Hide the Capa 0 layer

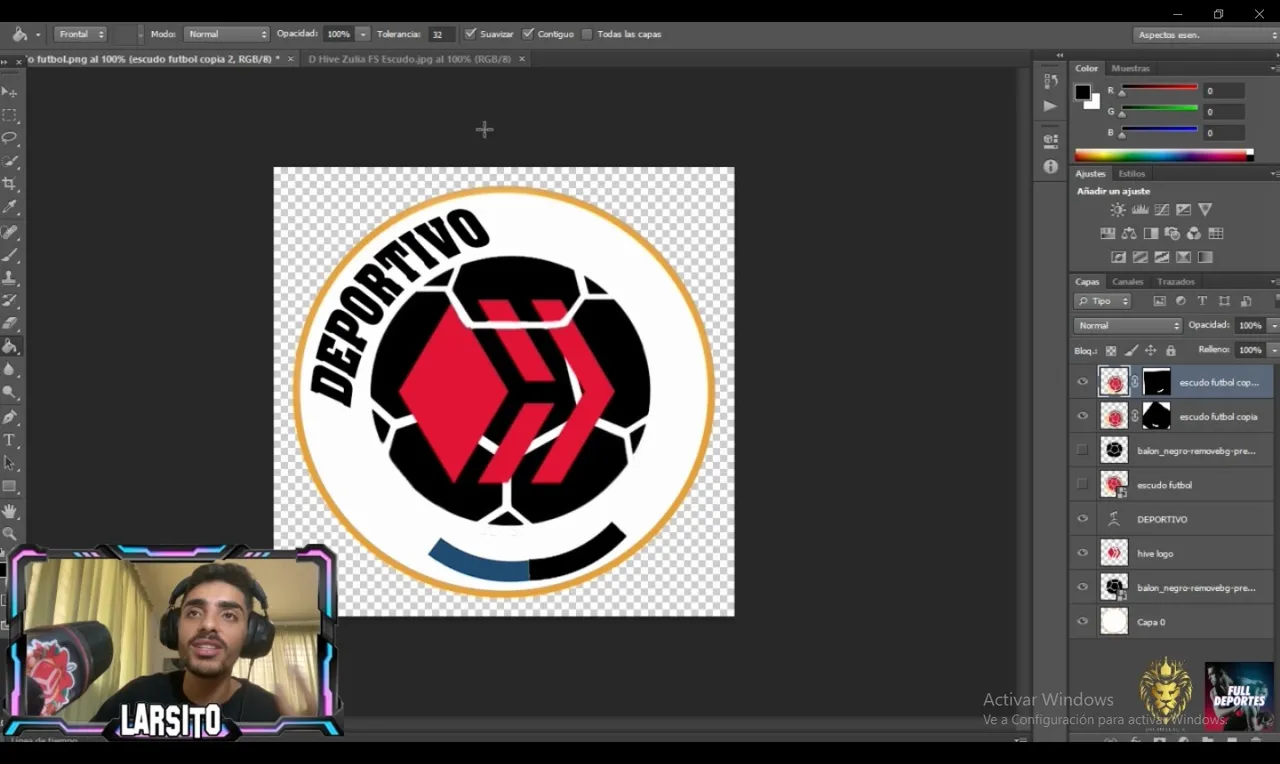click(1082, 622)
